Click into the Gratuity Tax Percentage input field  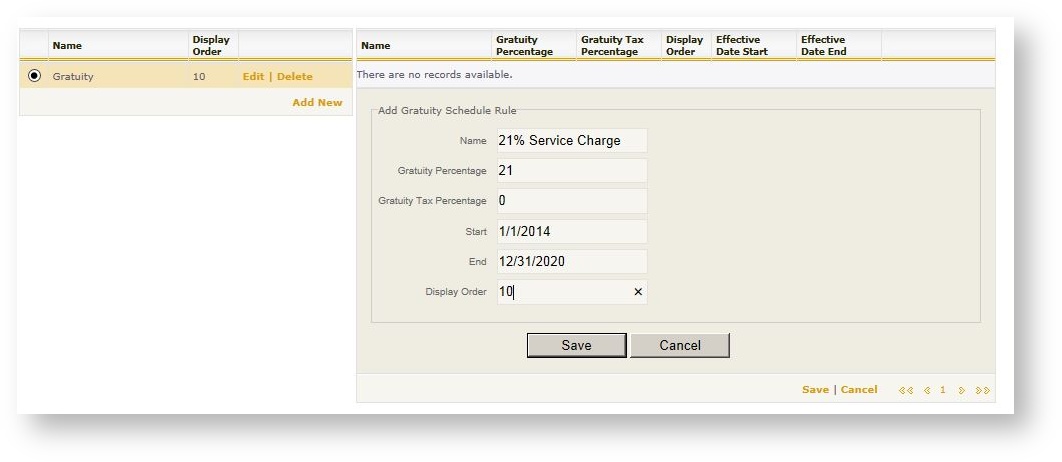571,201
